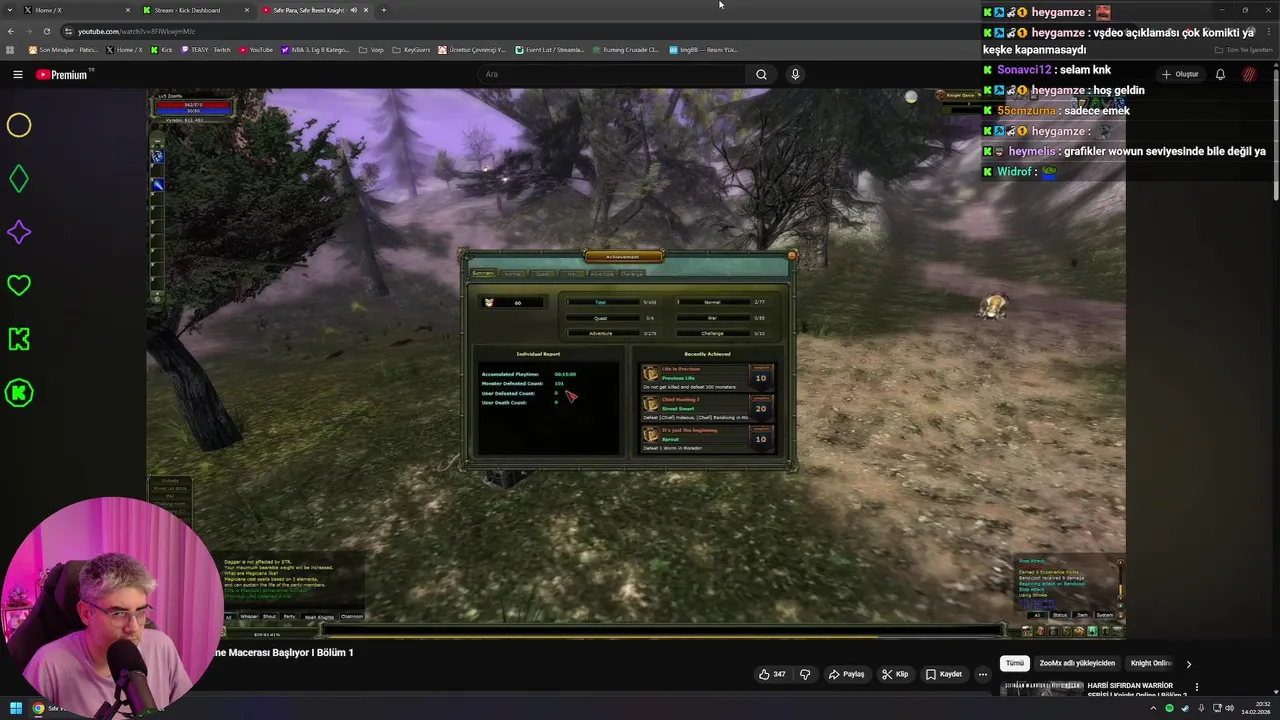Viewport: 1280px width, 720px height.
Task: Open the YouTube account avatar menu
Action: (1249, 74)
